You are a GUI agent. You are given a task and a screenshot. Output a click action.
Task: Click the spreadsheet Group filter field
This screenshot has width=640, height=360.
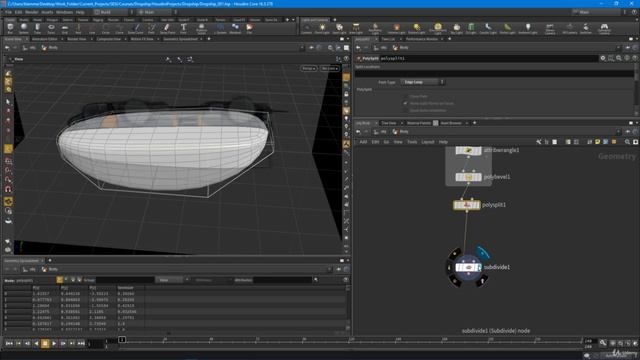[124, 280]
